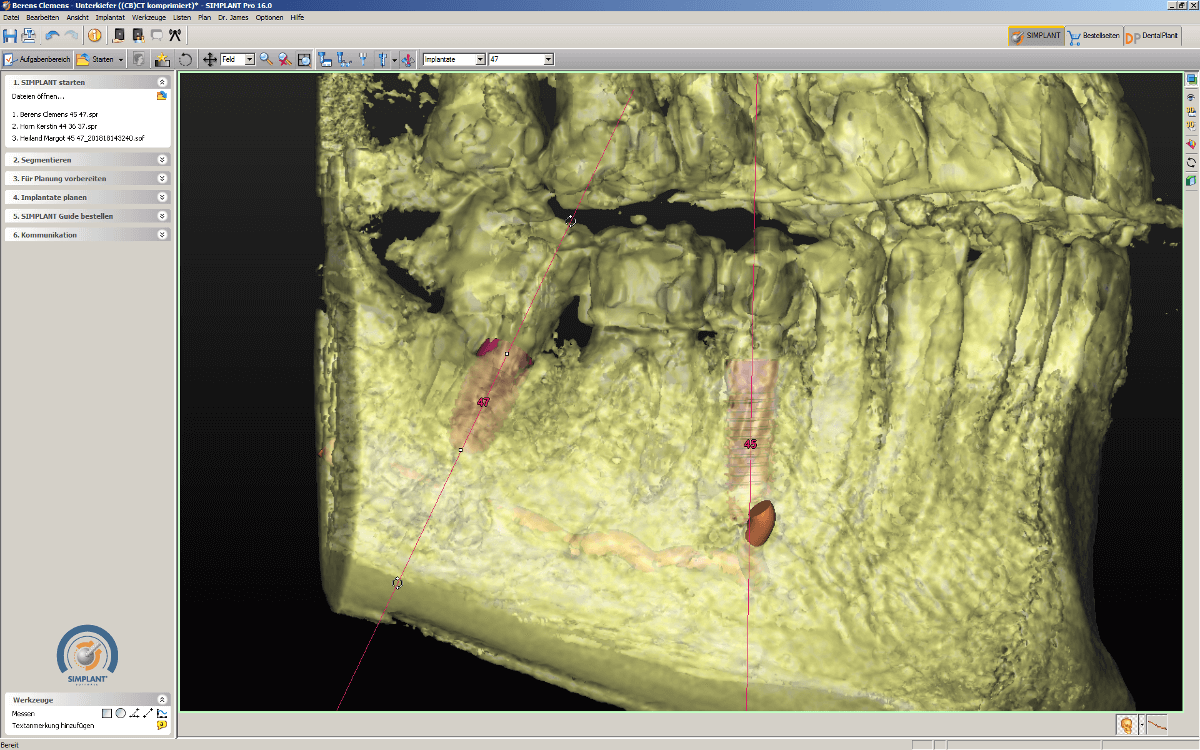Click the 'Dateien öffnen...' link
The height and width of the screenshot is (750, 1200).
[38, 97]
